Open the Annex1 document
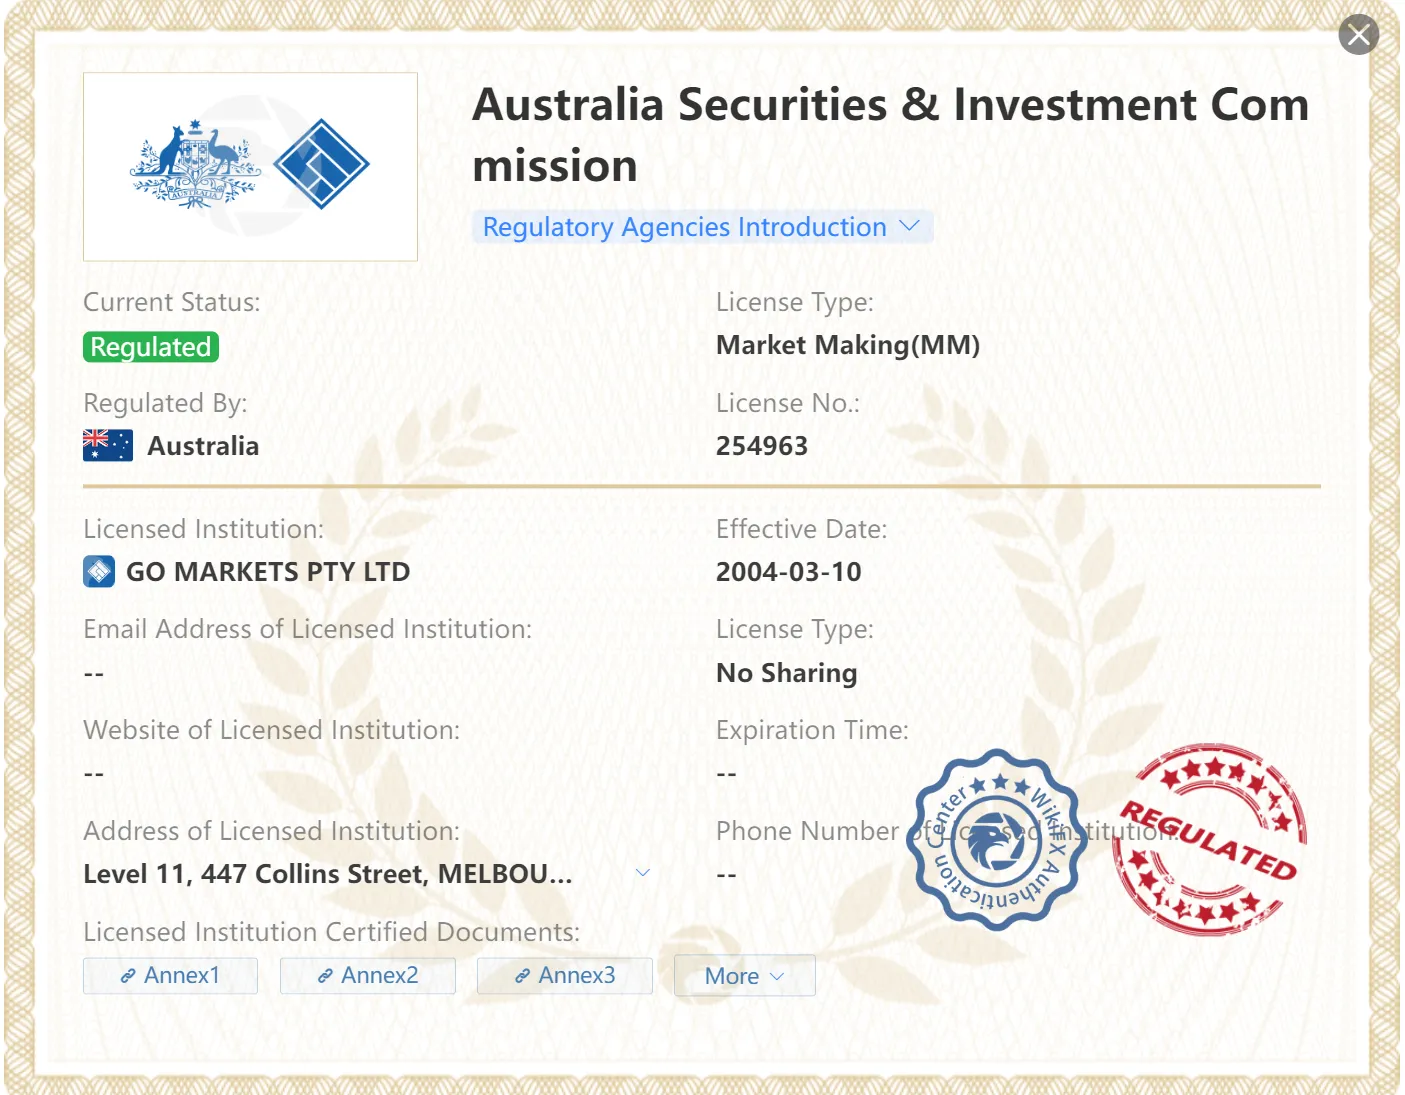This screenshot has height=1095, width=1405. coord(170,975)
